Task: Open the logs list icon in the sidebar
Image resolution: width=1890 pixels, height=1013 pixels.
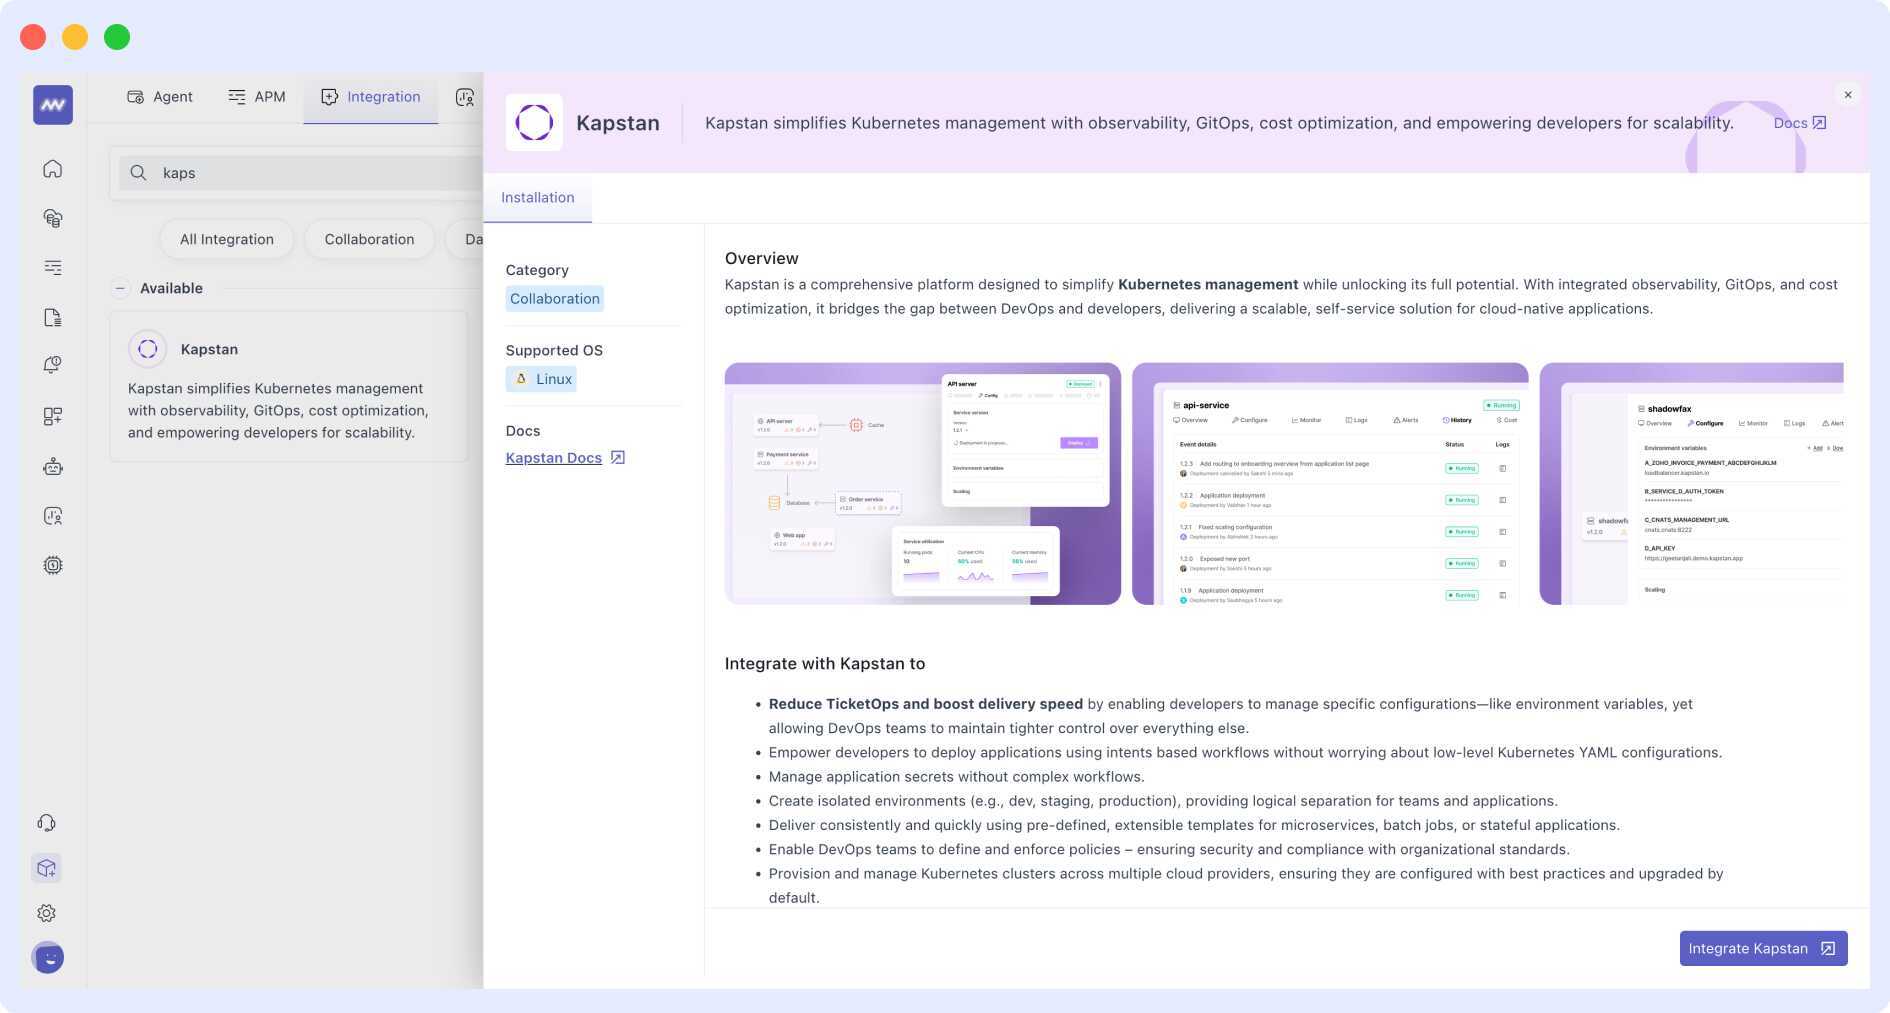Action: (x=53, y=267)
